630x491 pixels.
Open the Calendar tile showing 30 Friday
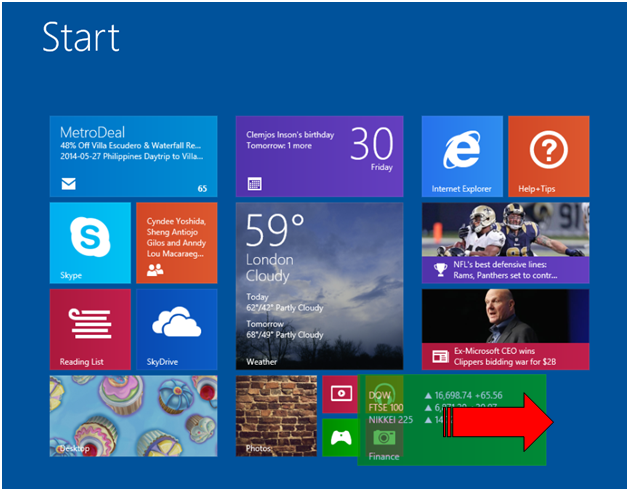319,156
